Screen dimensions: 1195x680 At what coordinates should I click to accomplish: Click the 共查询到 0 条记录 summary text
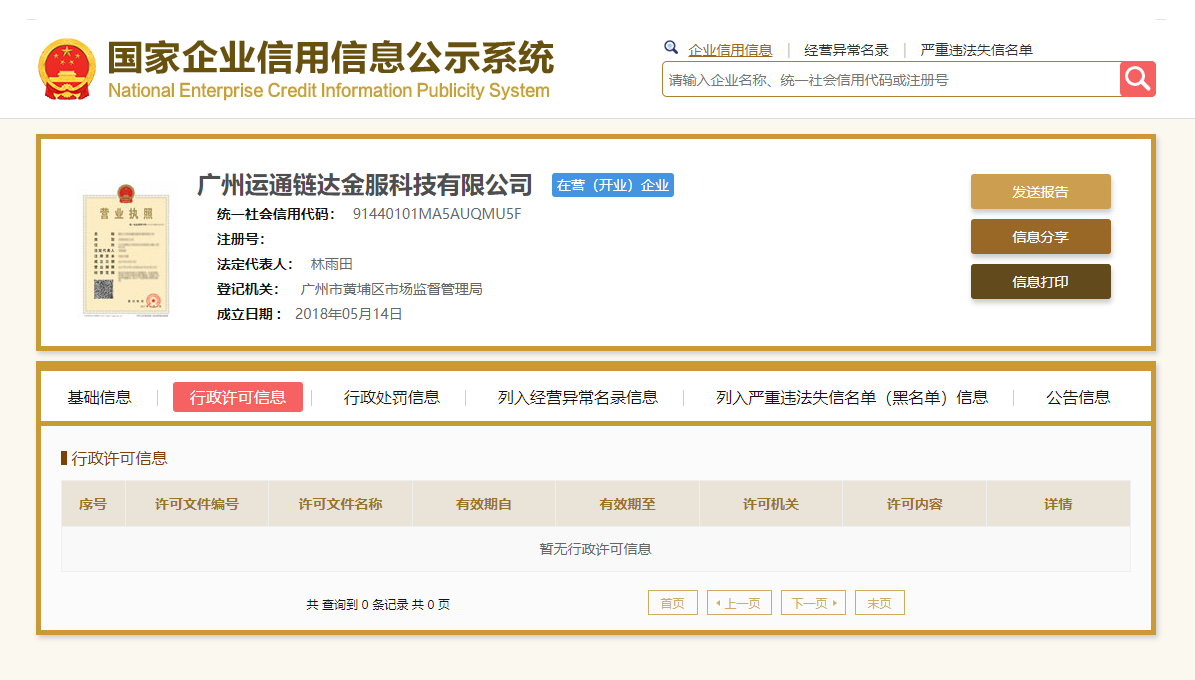pyautogui.click(x=378, y=605)
